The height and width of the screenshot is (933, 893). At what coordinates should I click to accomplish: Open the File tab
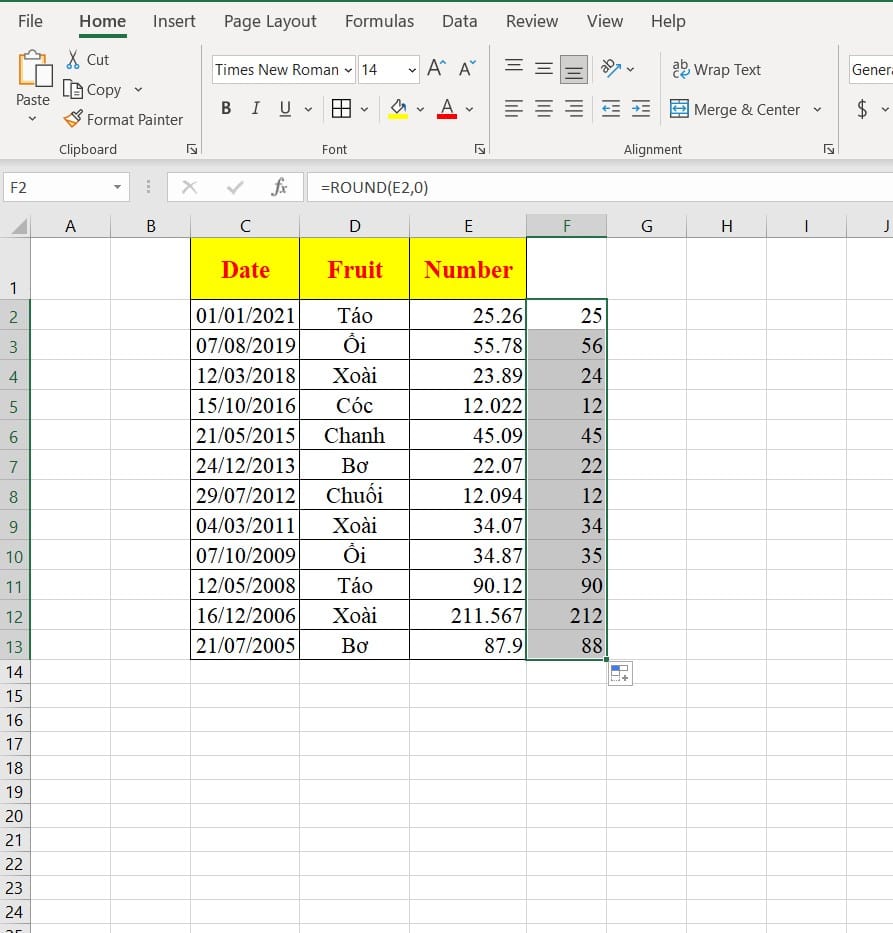coord(30,21)
